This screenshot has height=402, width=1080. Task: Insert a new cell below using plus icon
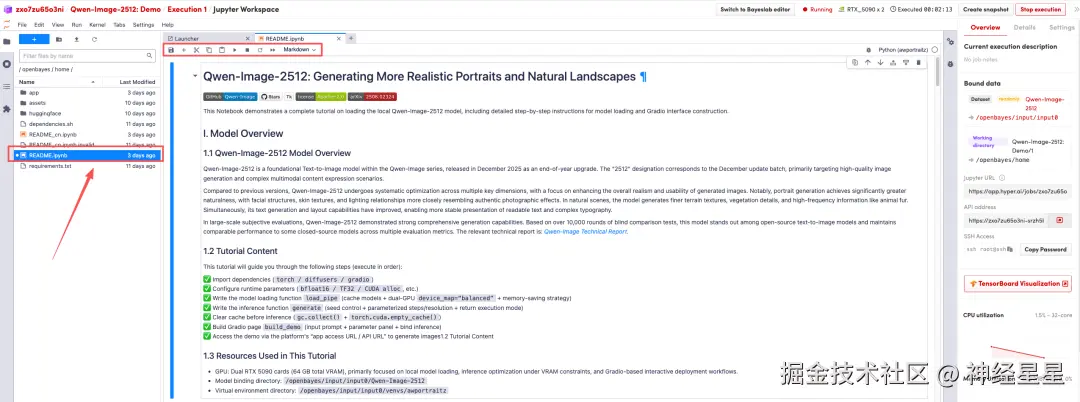[184, 50]
